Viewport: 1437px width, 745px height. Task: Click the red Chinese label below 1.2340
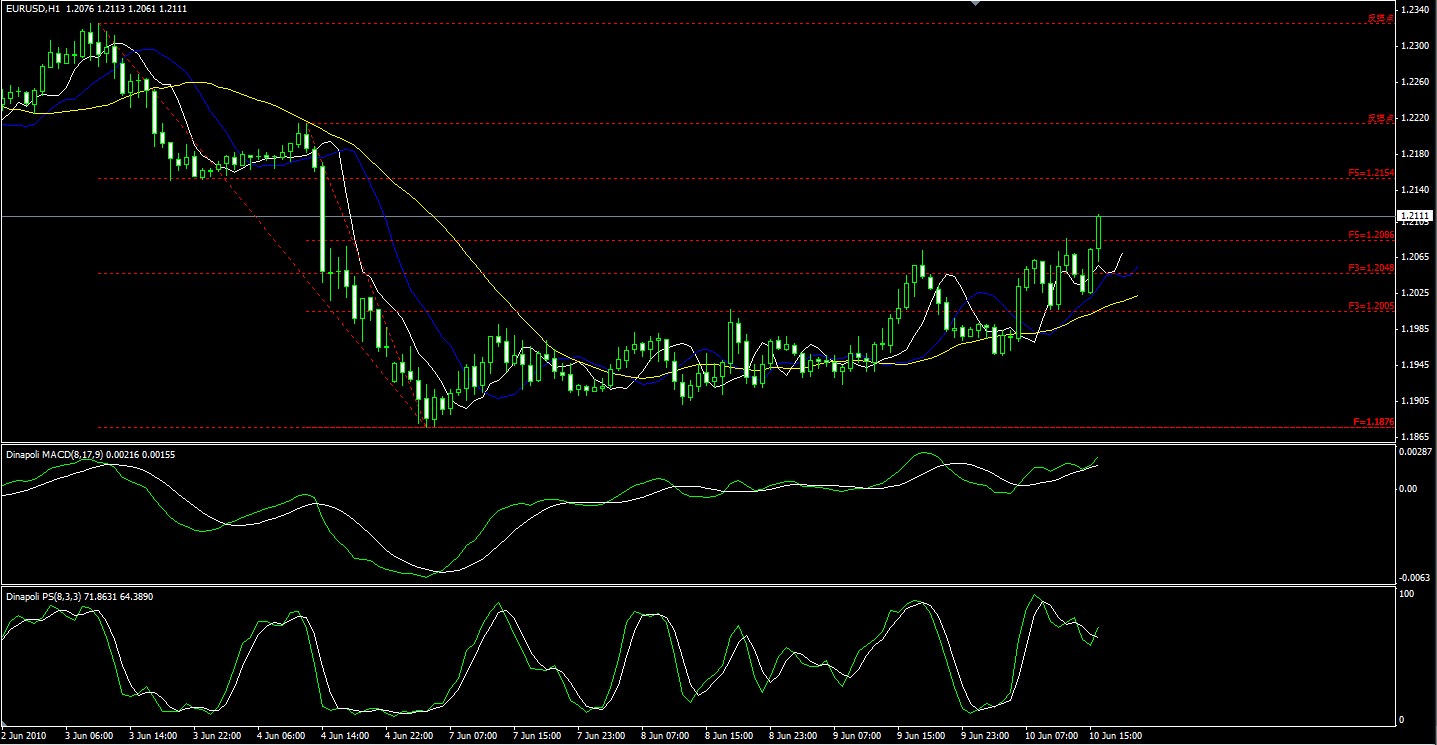[1381, 18]
